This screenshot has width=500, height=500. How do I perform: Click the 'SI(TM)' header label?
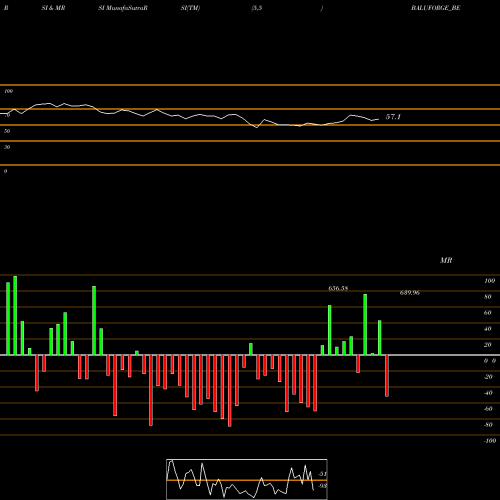click(x=190, y=8)
